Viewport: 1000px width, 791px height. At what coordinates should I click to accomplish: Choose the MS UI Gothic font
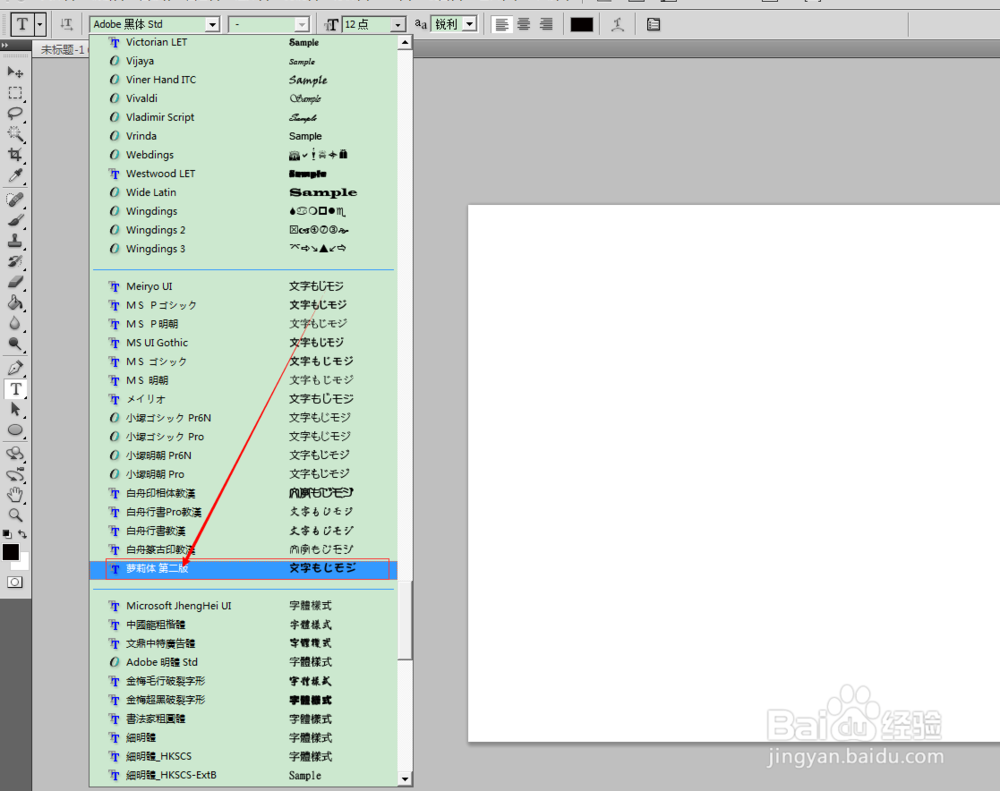[x=244, y=343]
